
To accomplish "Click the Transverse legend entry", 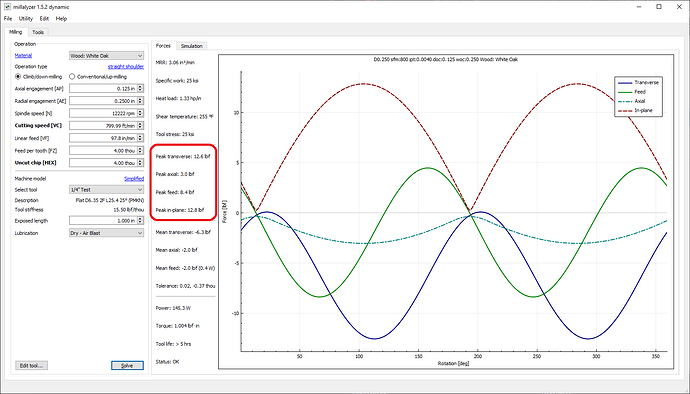I will pyautogui.click(x=638, y=83).
